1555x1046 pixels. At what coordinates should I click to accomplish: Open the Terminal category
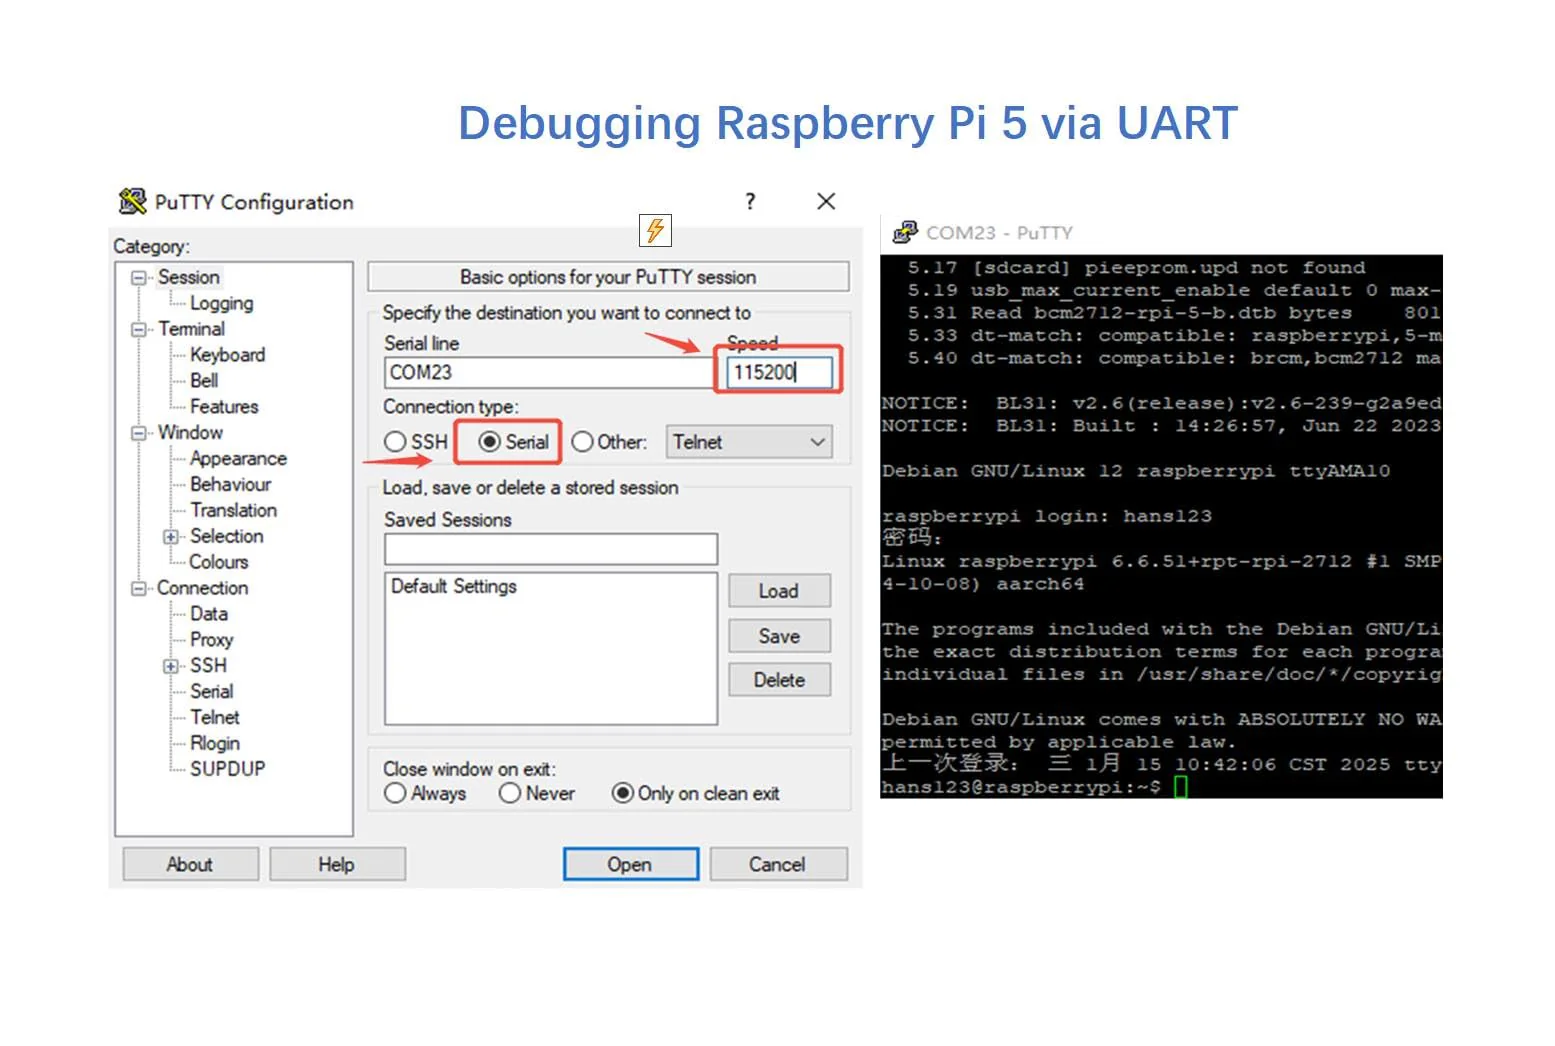191,329
